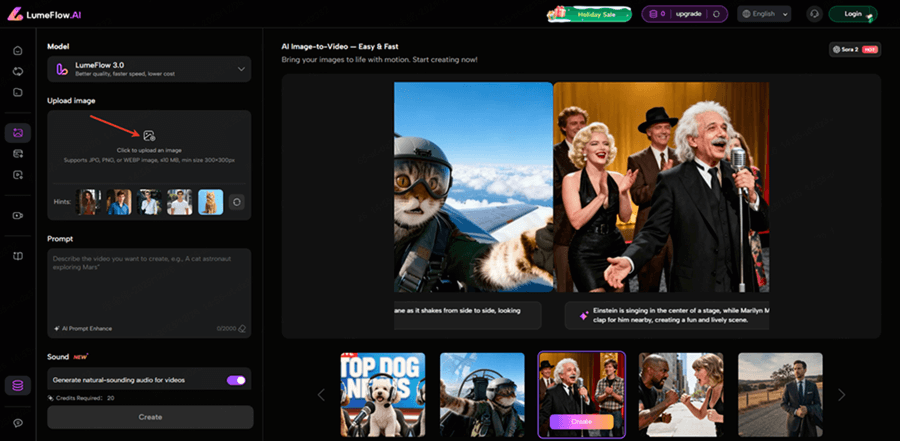Click the chat bubble icon at sidebar bottom
This screenshot has height=441, width=900.
point(17,424)
